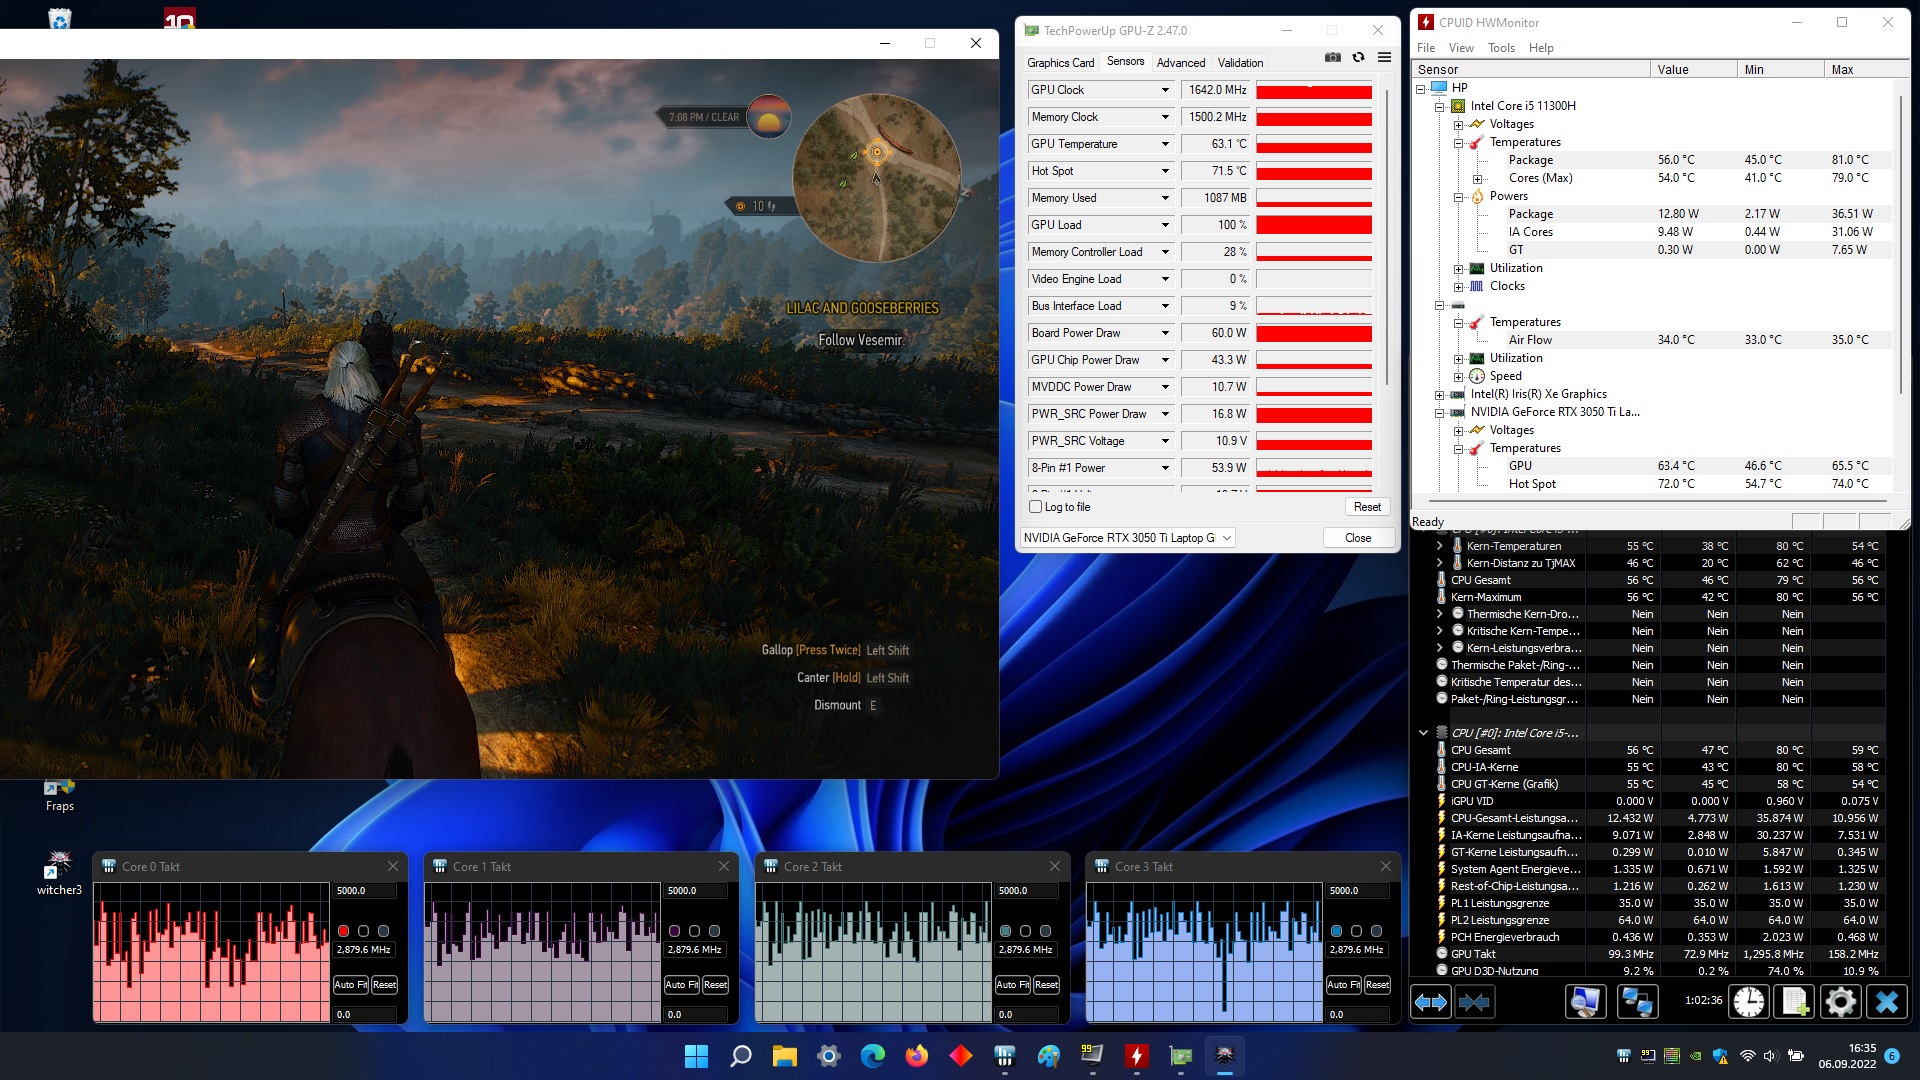Click the Reset button in GPU-Z
The image size is (1920, 1080).
click(1367, 507)
